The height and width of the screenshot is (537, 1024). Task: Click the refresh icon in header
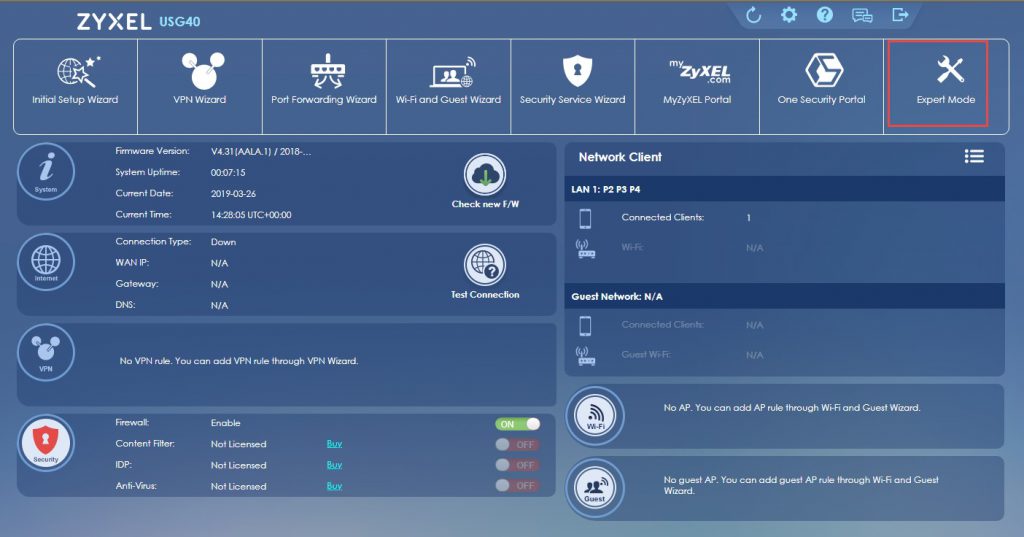coord(754,15)
